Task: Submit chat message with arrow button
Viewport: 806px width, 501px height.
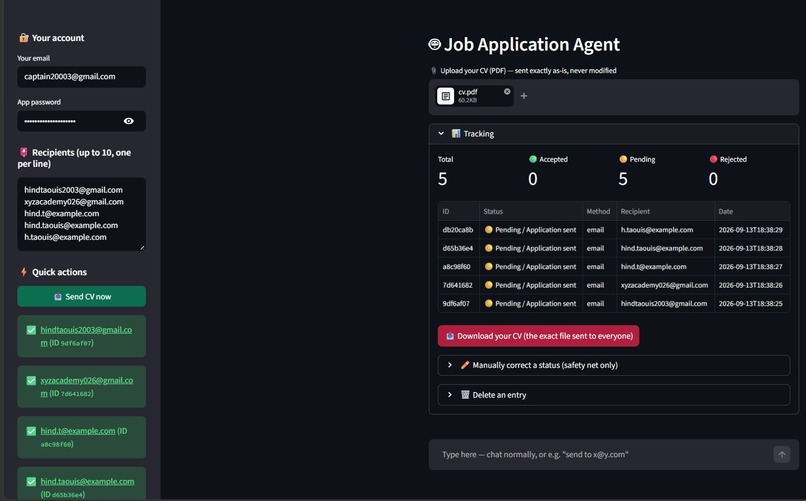Action: [x=781, y=454]
